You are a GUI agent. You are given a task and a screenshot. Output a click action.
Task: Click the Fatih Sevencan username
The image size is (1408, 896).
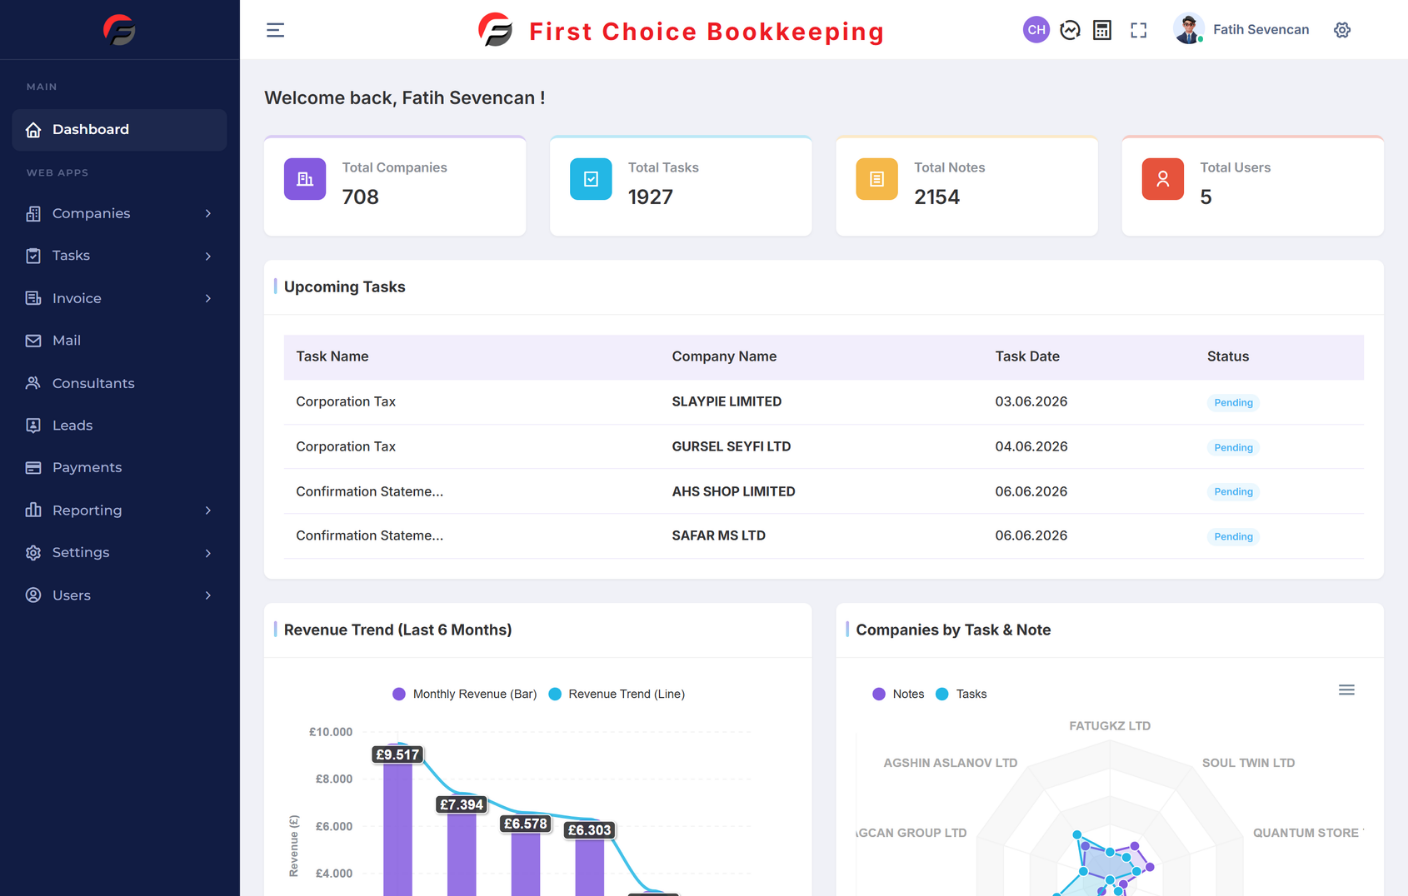1260,30
